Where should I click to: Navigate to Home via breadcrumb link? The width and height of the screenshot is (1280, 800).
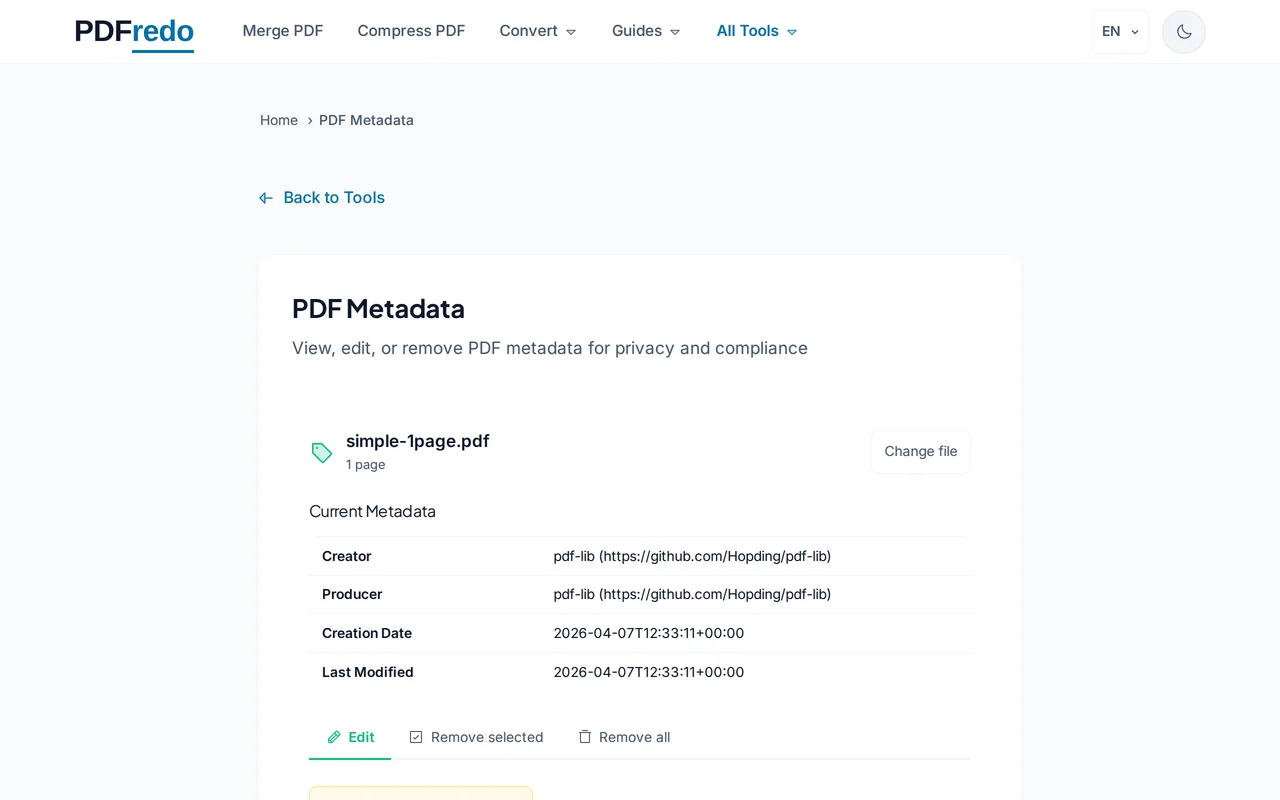click(x=279, y=120)
